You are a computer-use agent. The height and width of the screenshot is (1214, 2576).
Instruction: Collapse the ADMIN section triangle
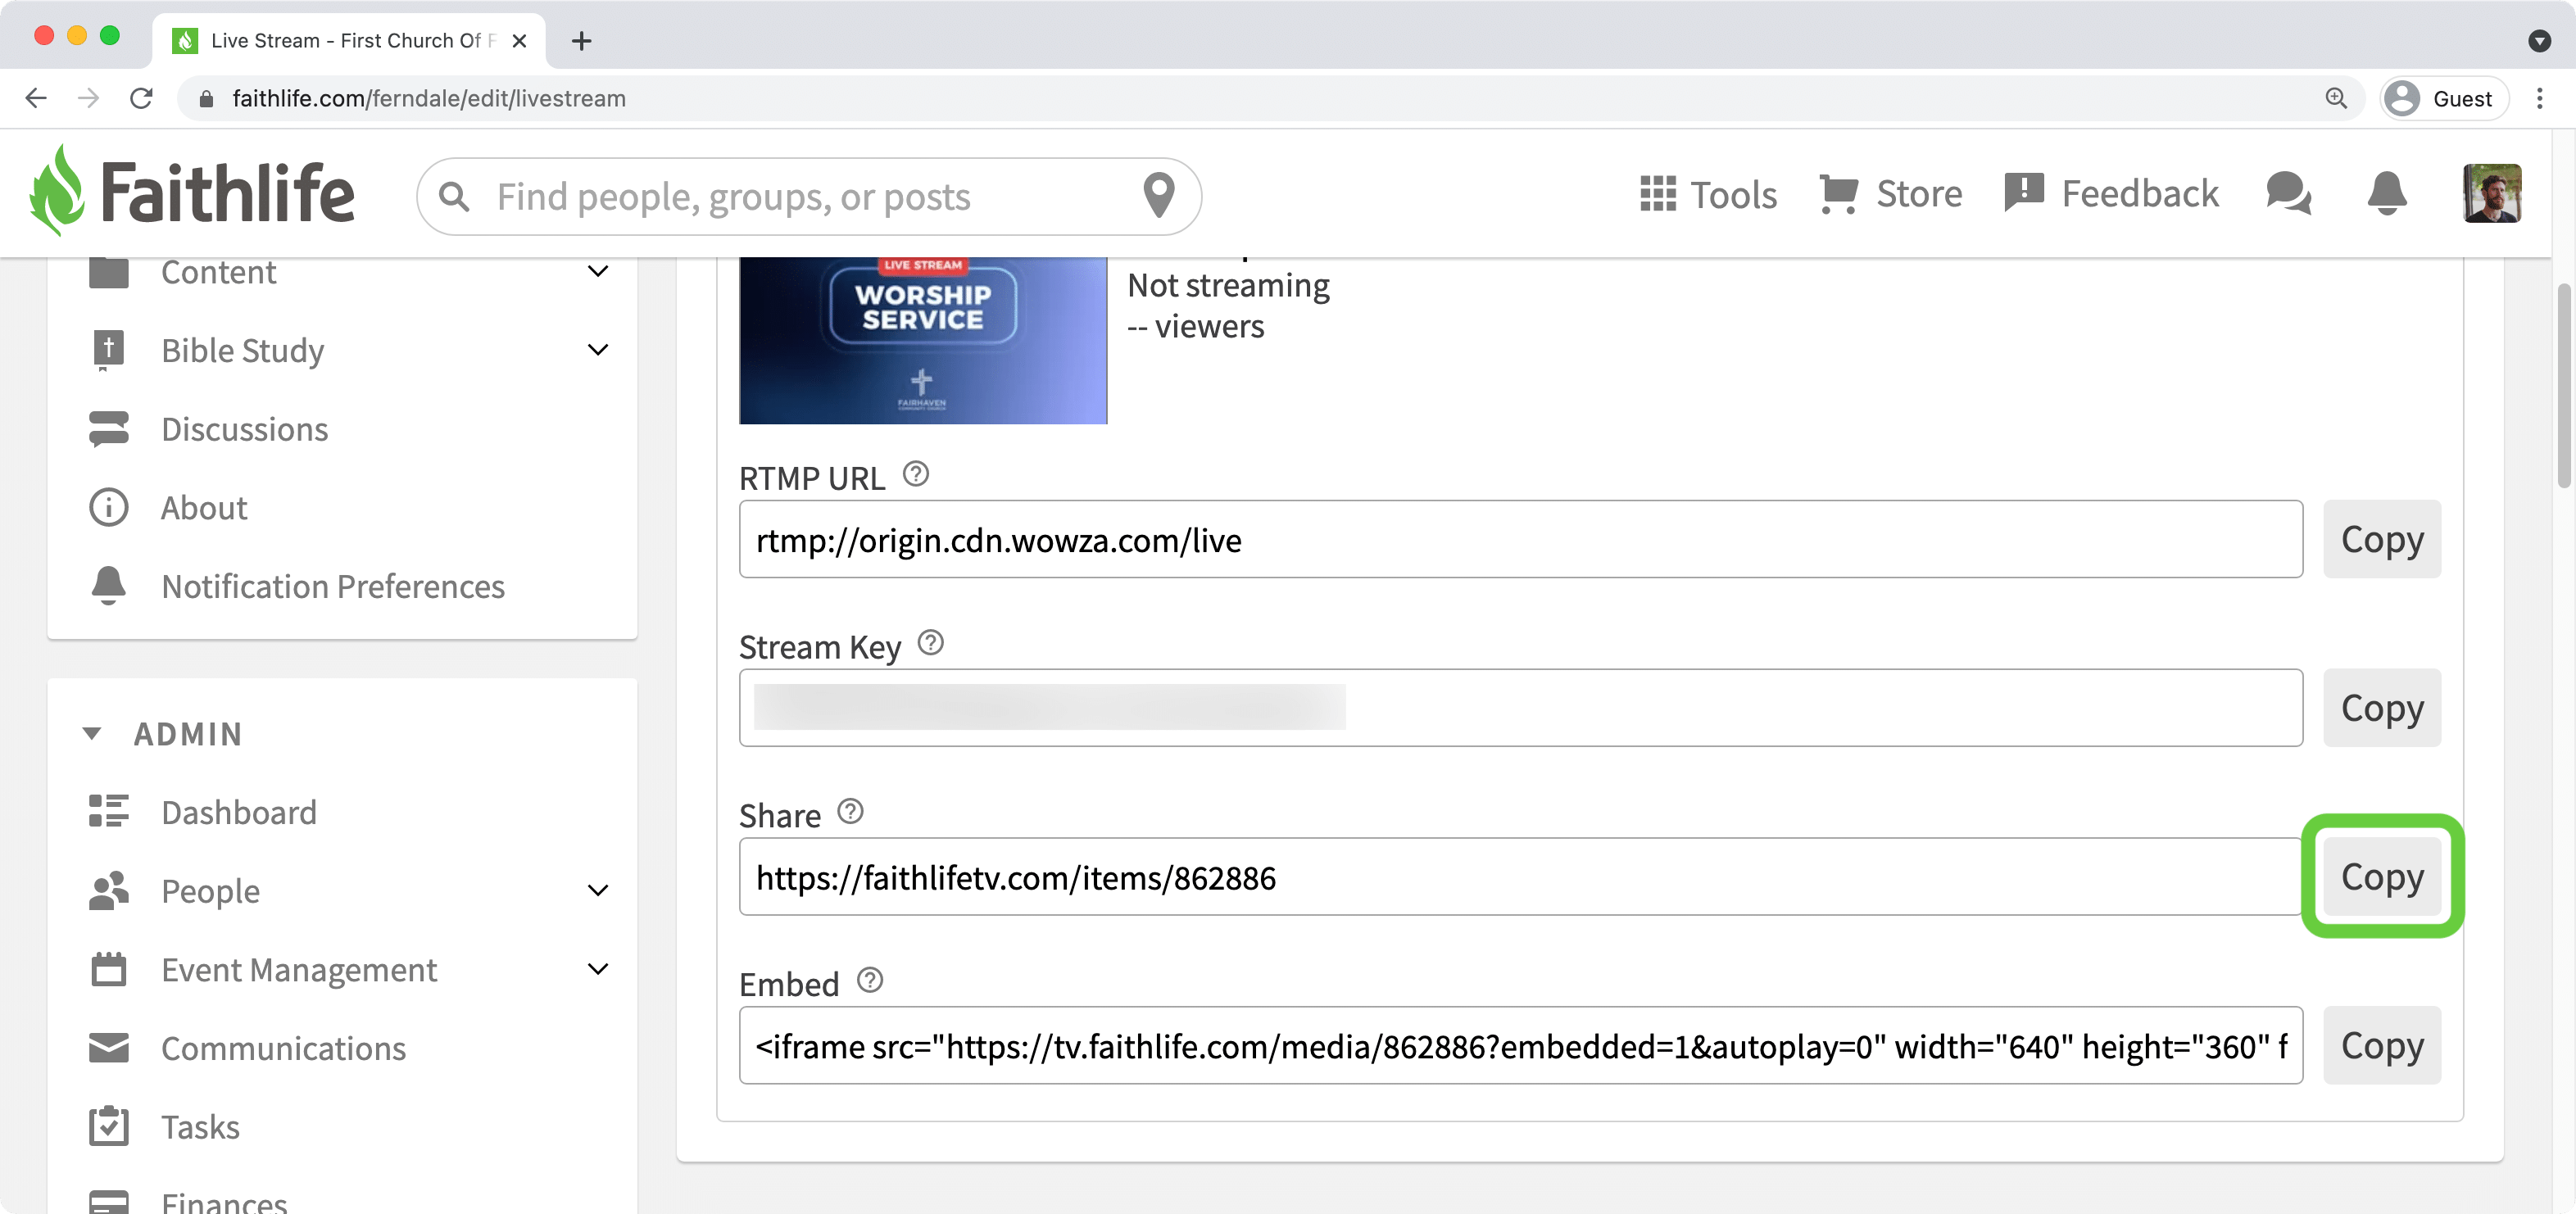(x=92, y=734)
